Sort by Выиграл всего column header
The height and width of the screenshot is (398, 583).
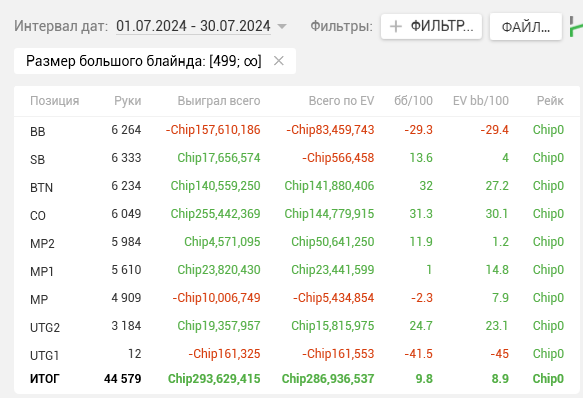[219, 101]
